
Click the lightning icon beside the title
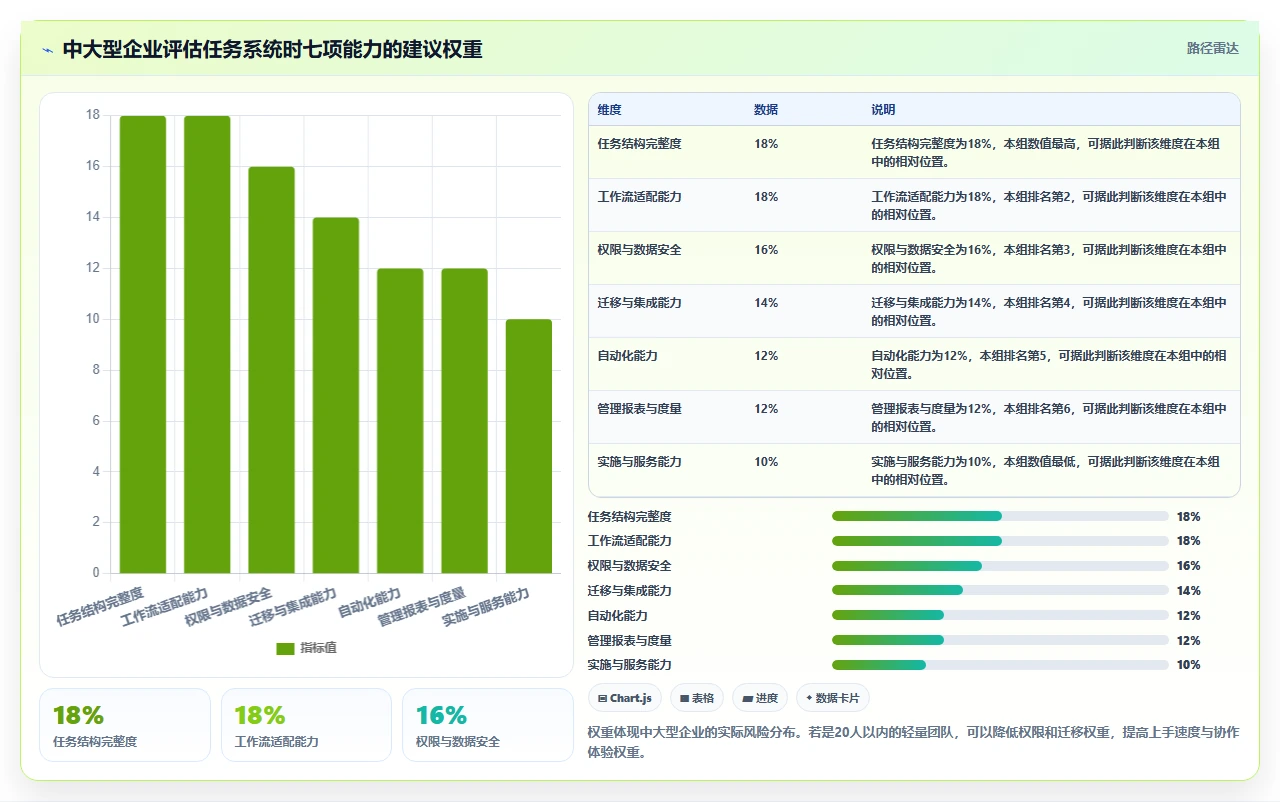[x=48, y=49]
